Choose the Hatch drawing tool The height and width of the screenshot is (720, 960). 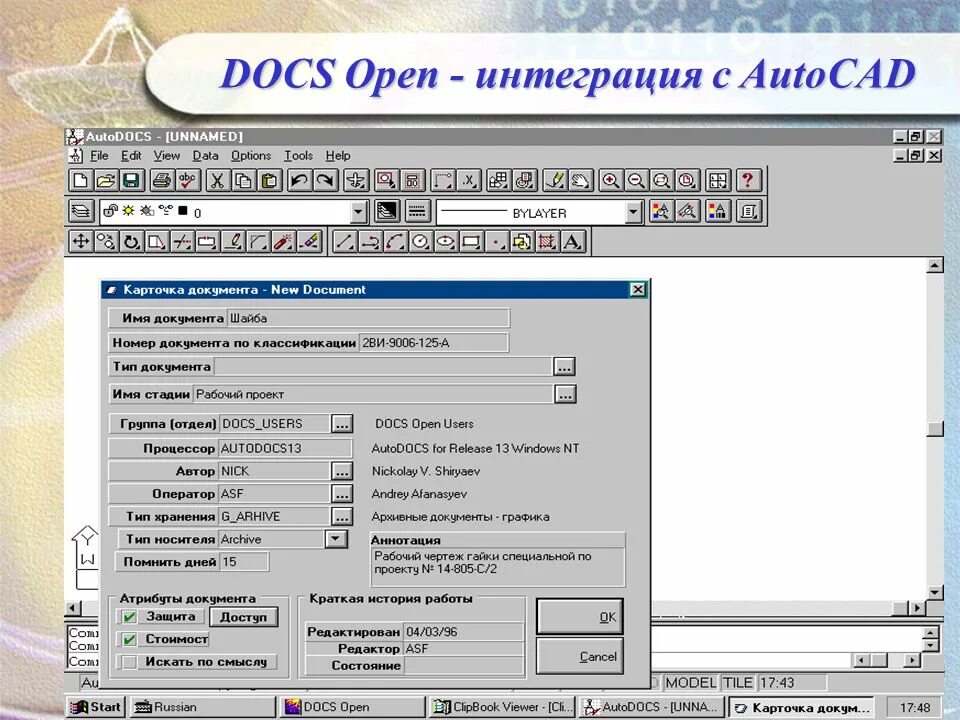pos(547,242)
